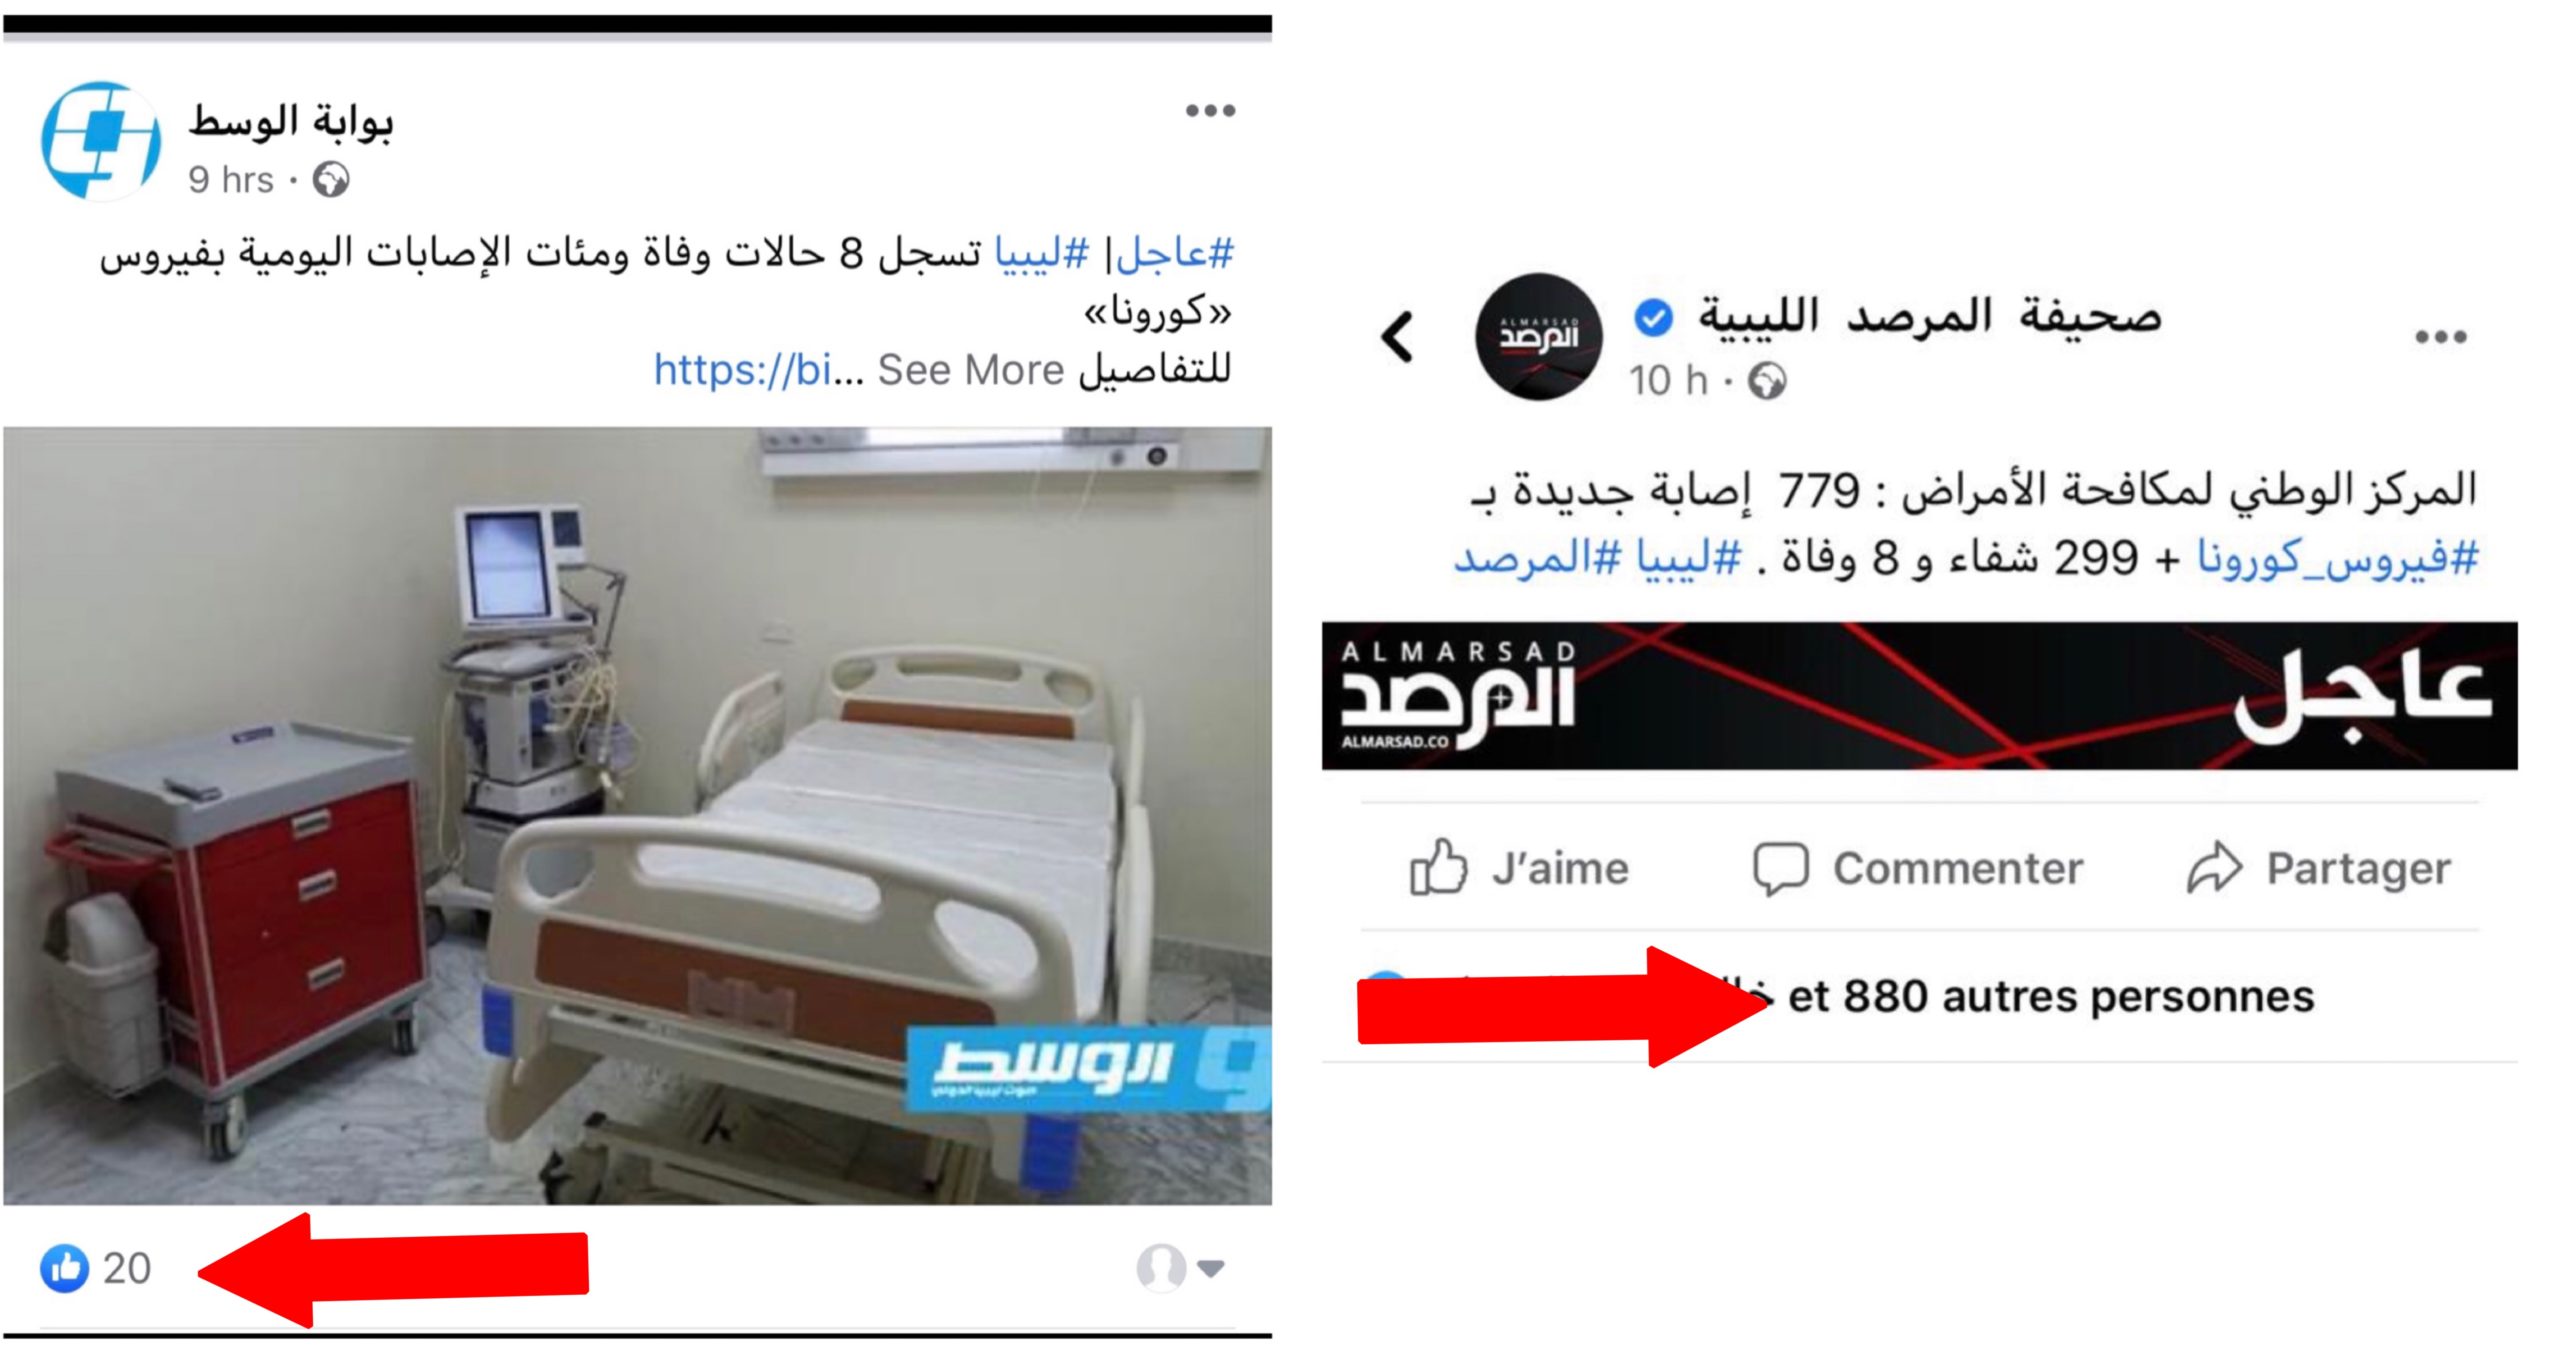Expand post text via See More
This screenshot has width=2560, height=1357.
[970, 370]
